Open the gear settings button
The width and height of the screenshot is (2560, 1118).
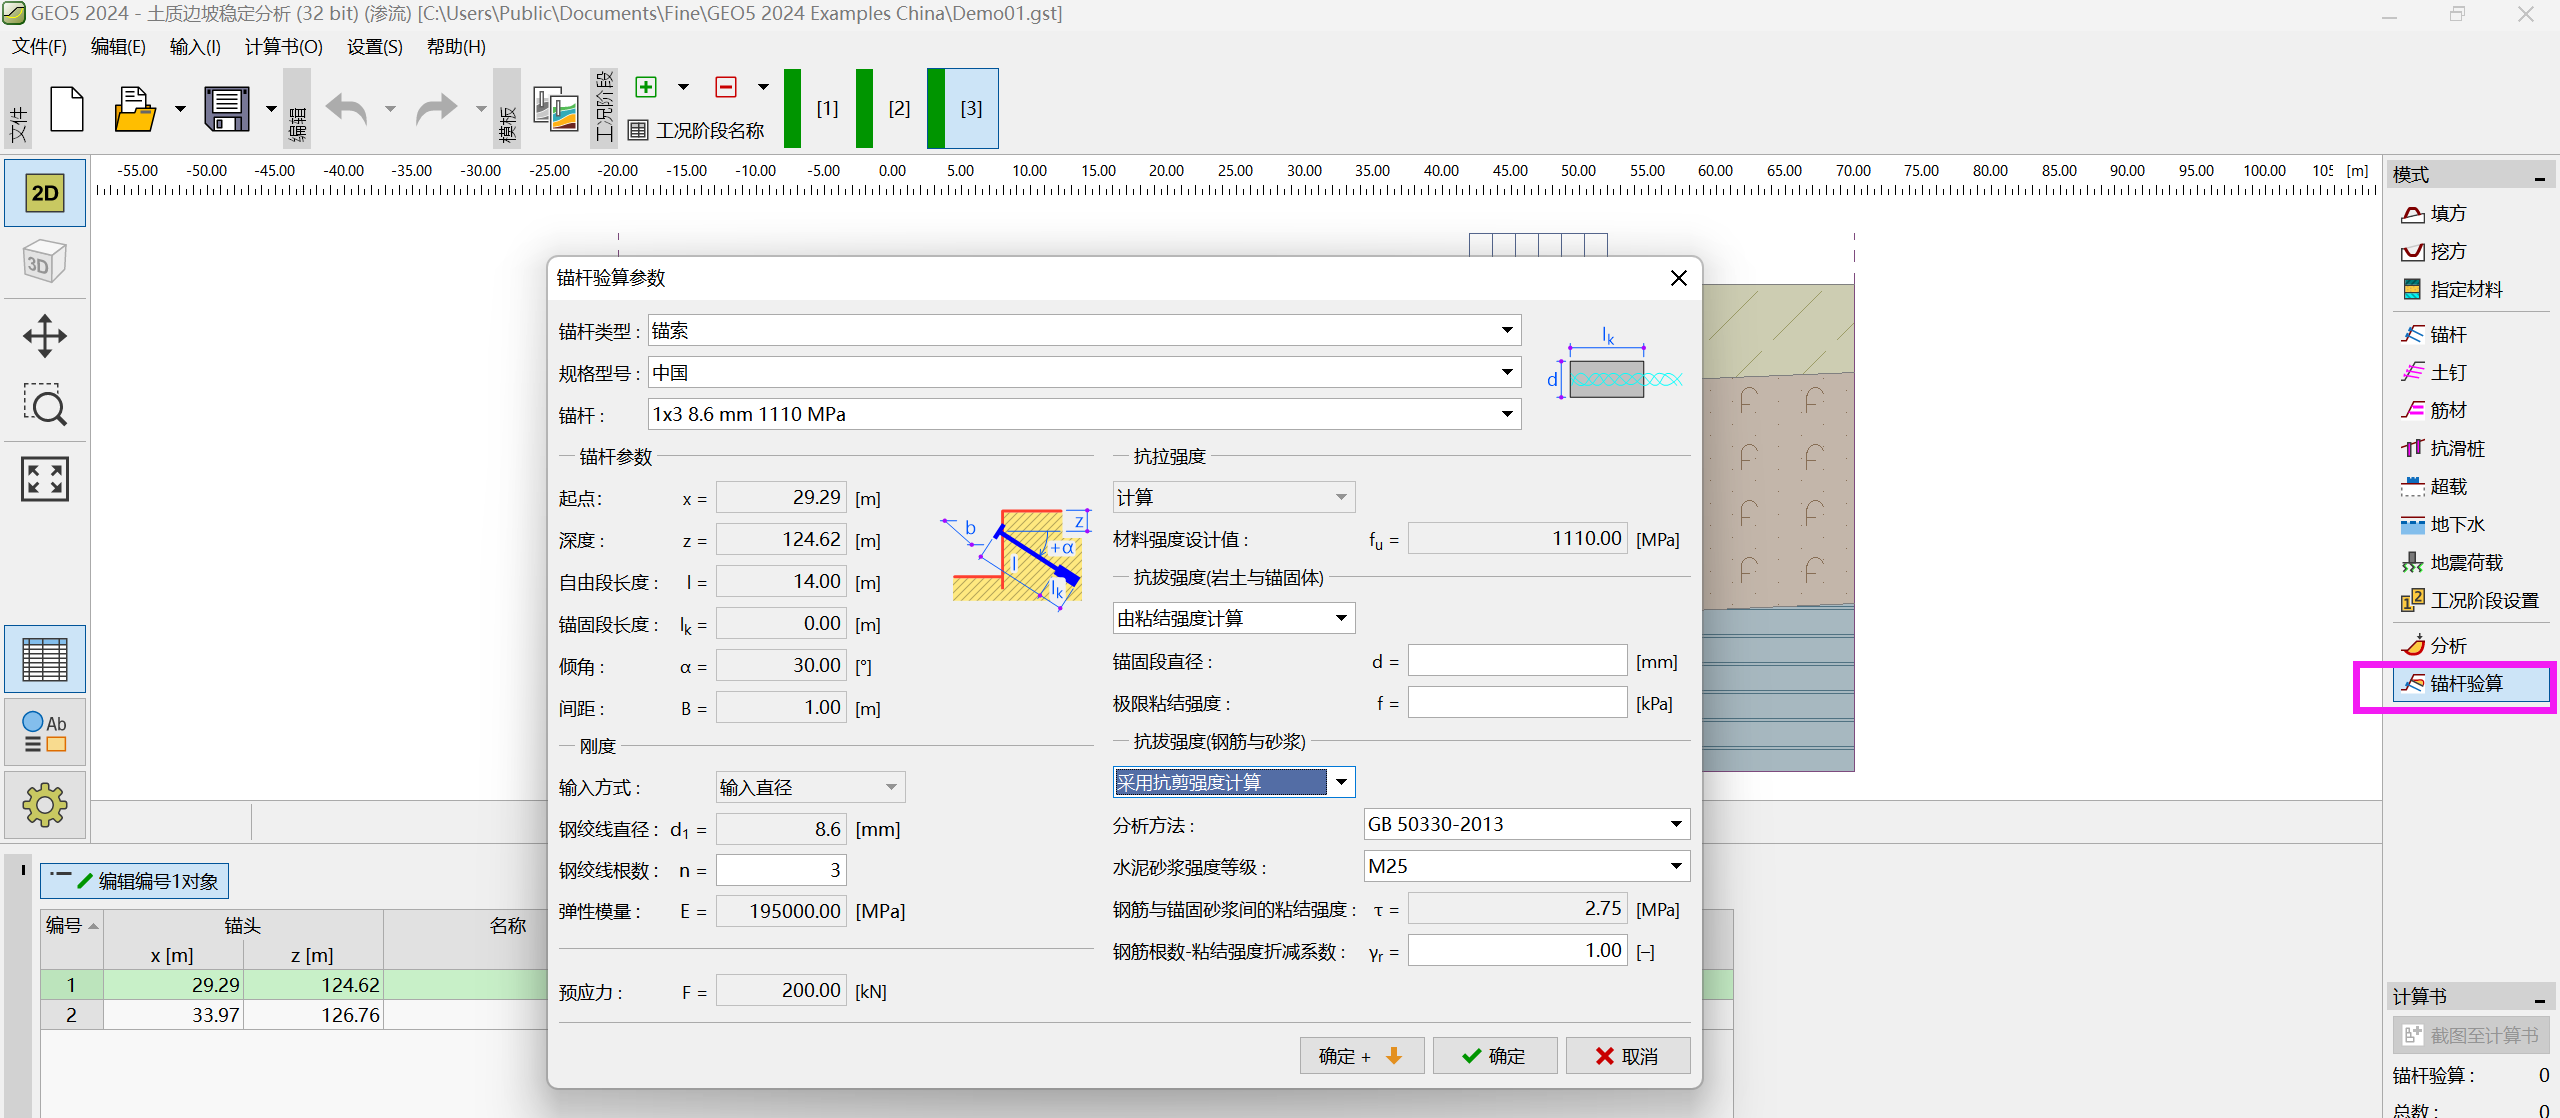45,804
